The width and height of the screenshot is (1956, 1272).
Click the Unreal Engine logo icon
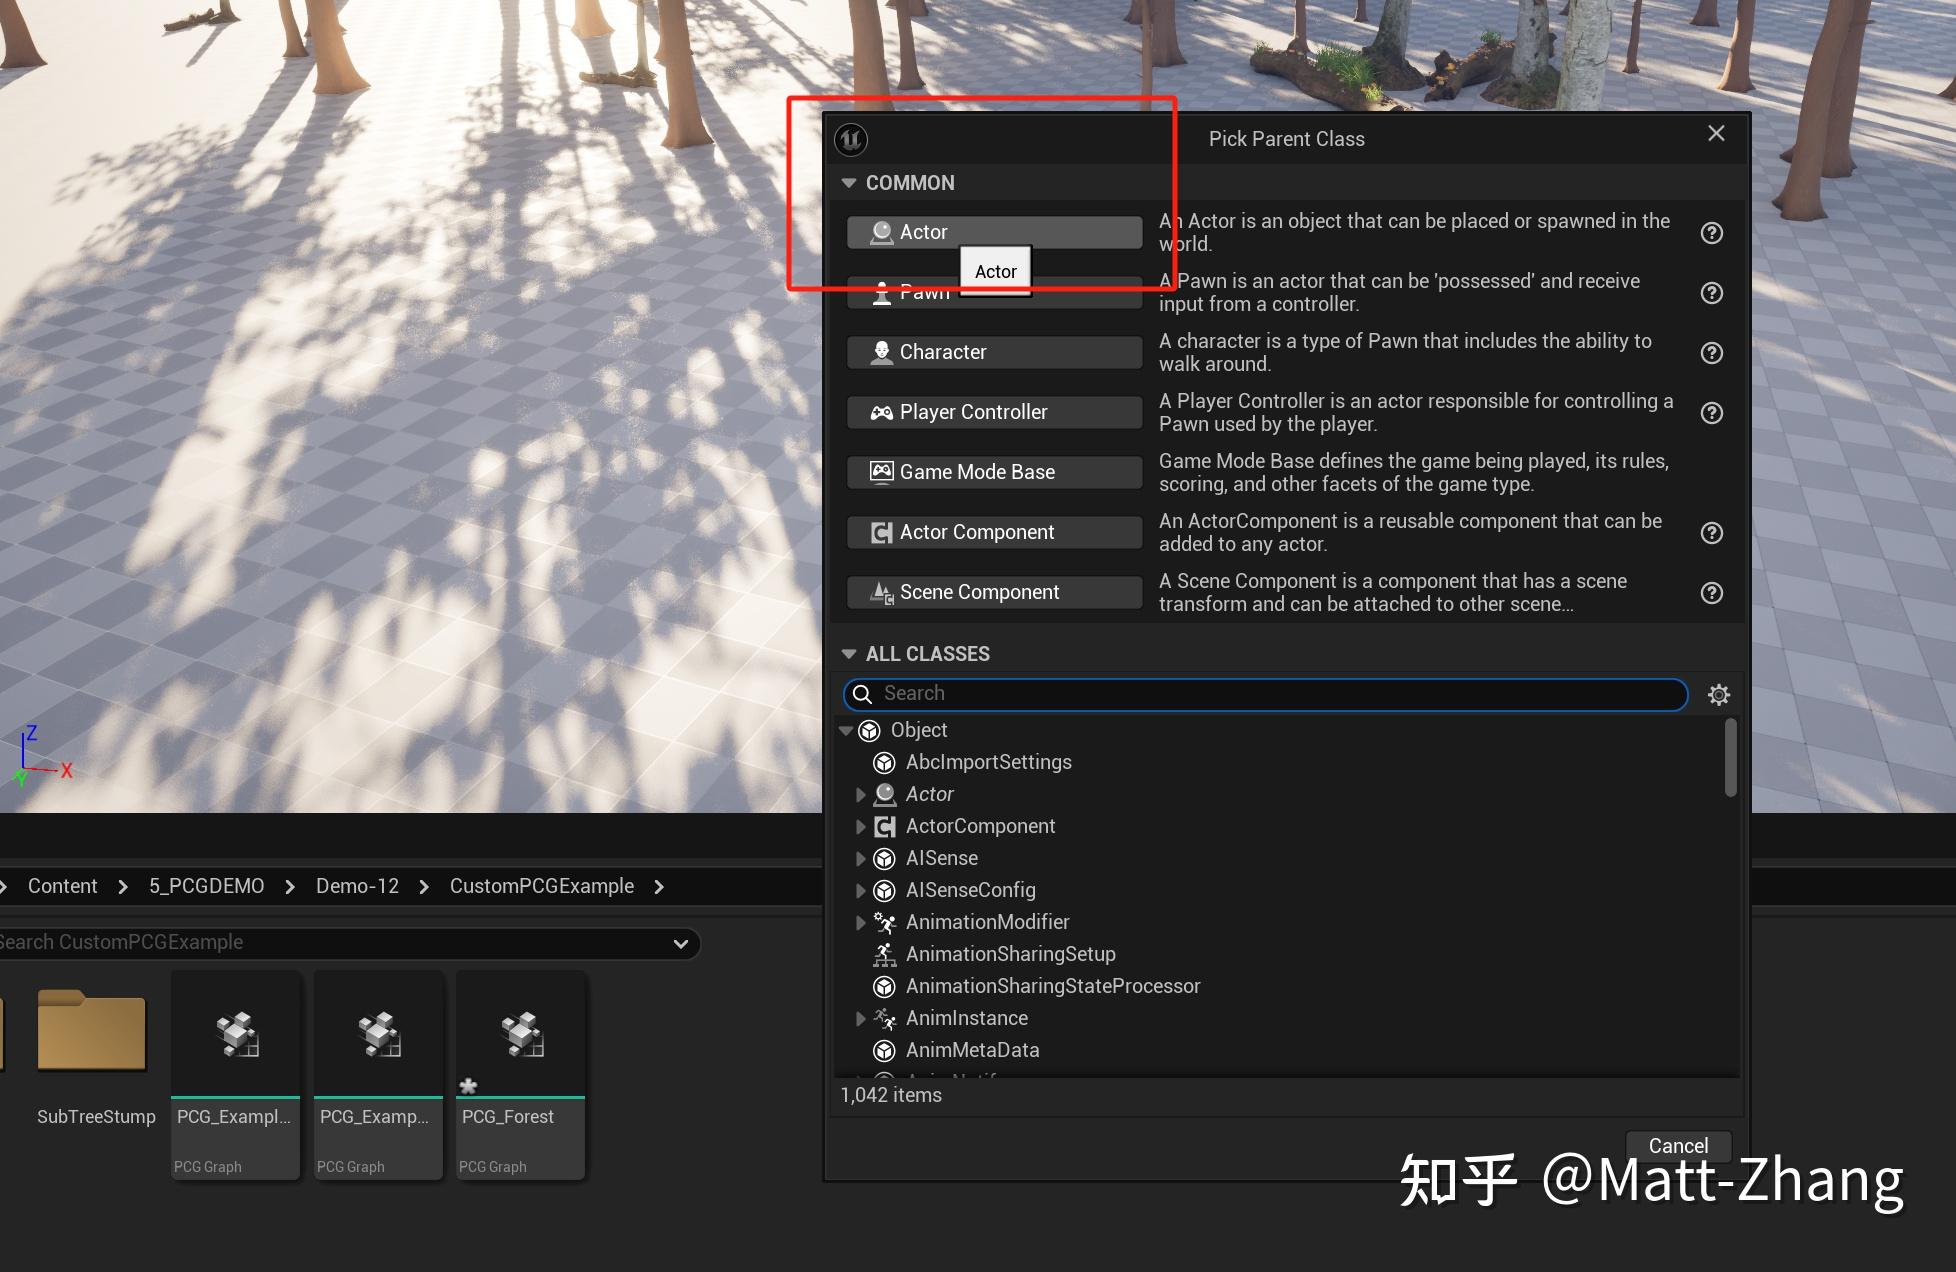(851, 140)
